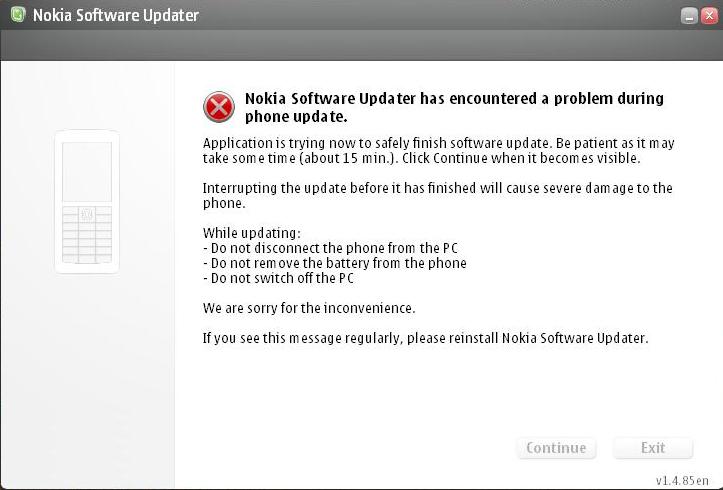This screenshot has width=723, height=490.
Task: Click the phone illustration's screen
Action: (x=87, y=171)
